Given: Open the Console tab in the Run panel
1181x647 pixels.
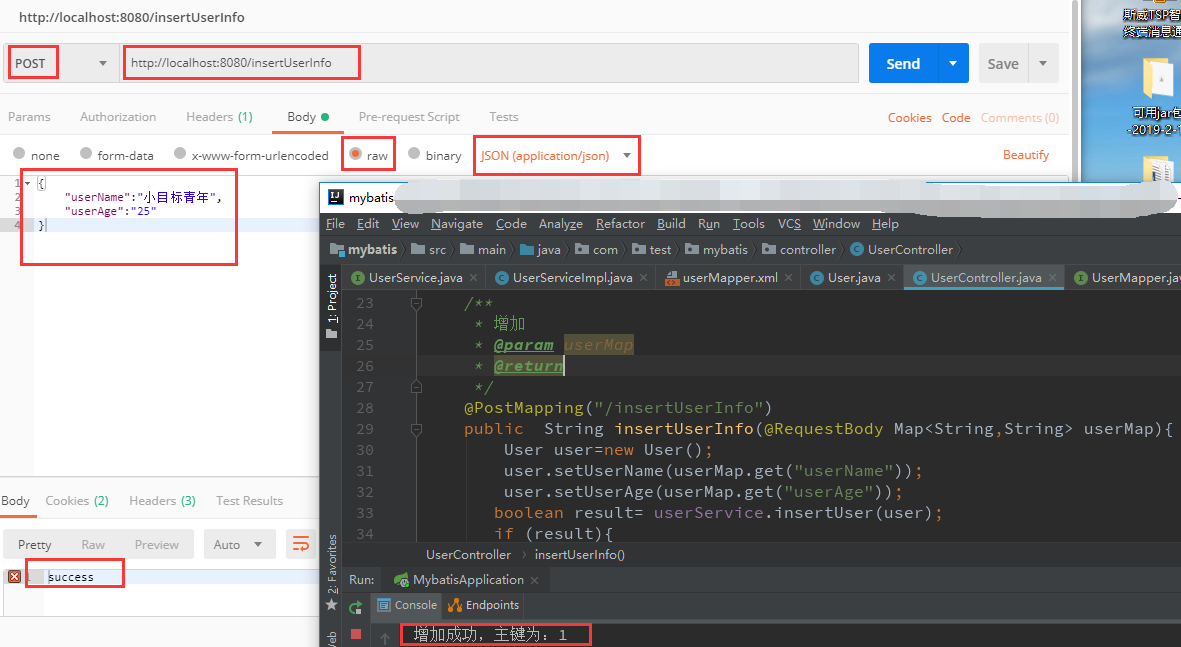Looking at the screenshot, I should (x=407, y=605).
